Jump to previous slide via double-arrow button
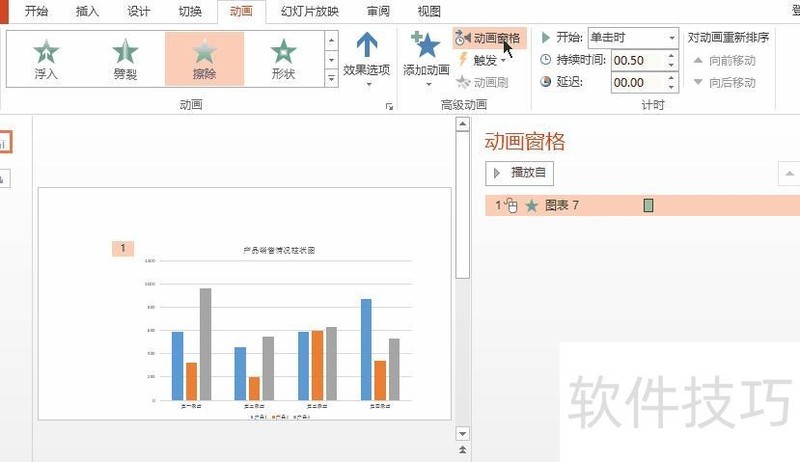Viewport: 800px width, 462px height. [x=462, y=450]
